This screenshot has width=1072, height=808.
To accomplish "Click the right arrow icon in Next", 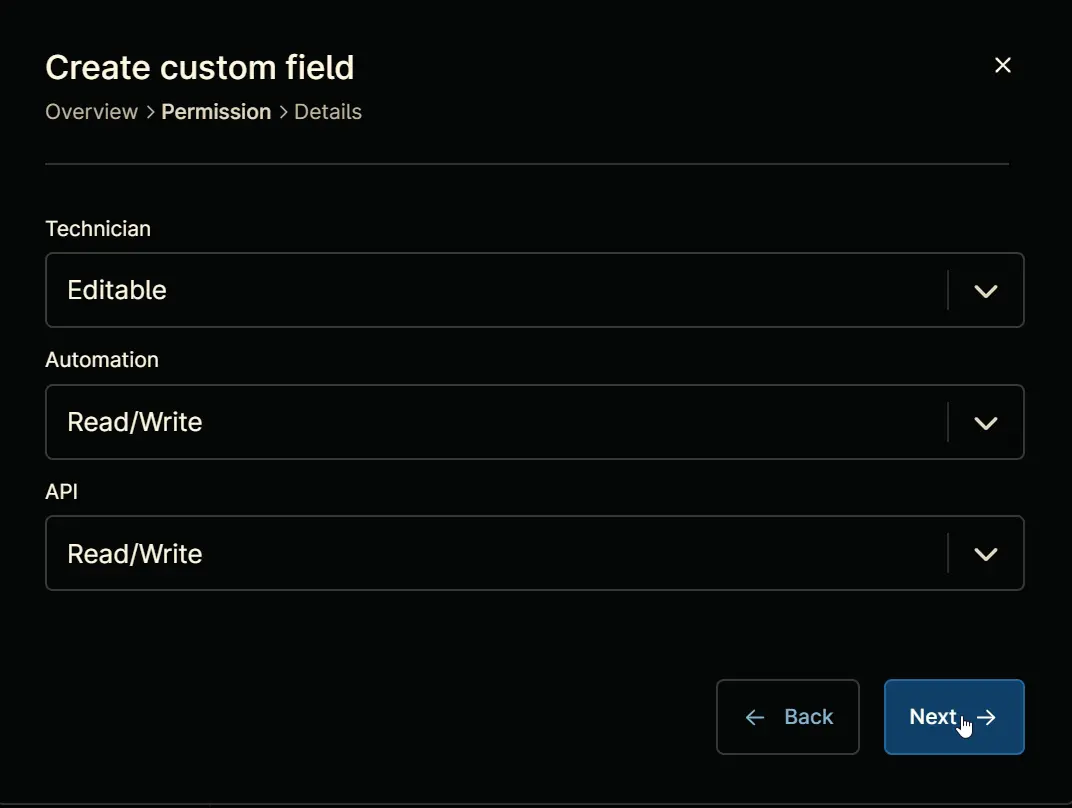I will click(x=987, y=717).
